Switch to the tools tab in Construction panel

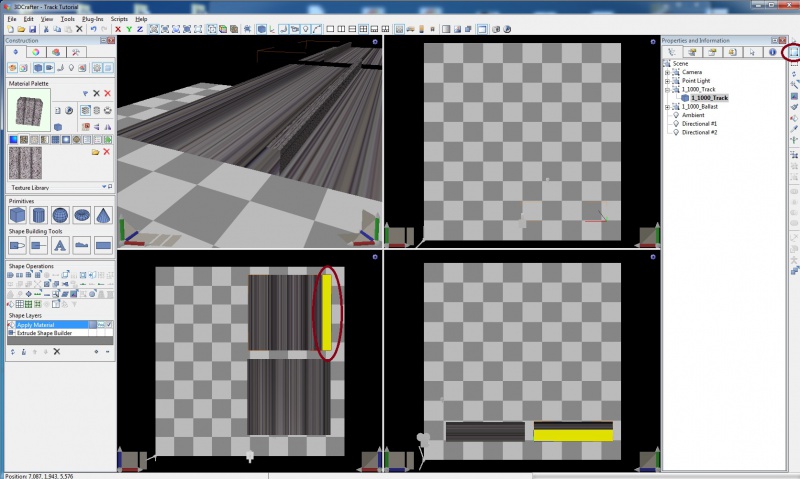coord(76,52)
